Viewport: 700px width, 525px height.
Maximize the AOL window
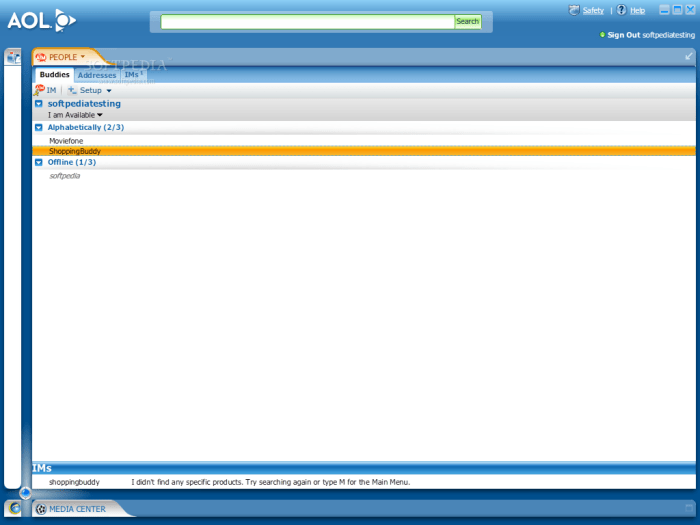tap(677, 10)
